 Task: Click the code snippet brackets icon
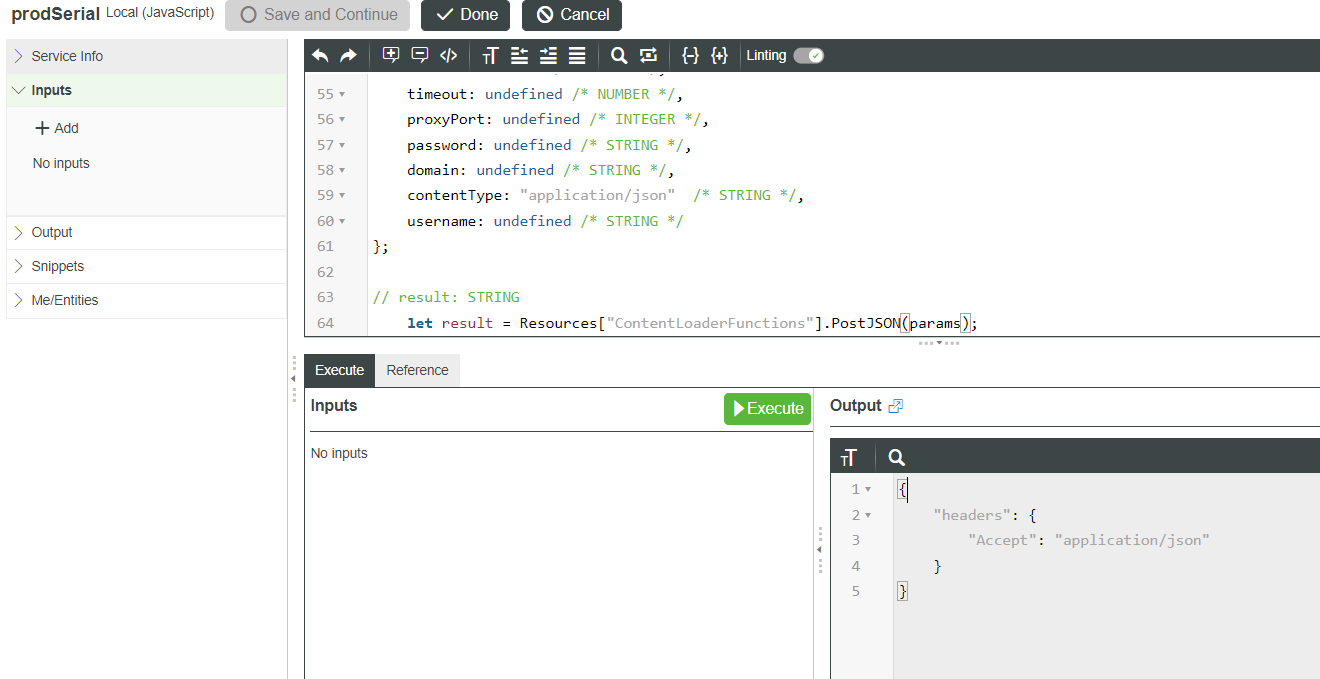pyautogui.click(x=449, y=56)
